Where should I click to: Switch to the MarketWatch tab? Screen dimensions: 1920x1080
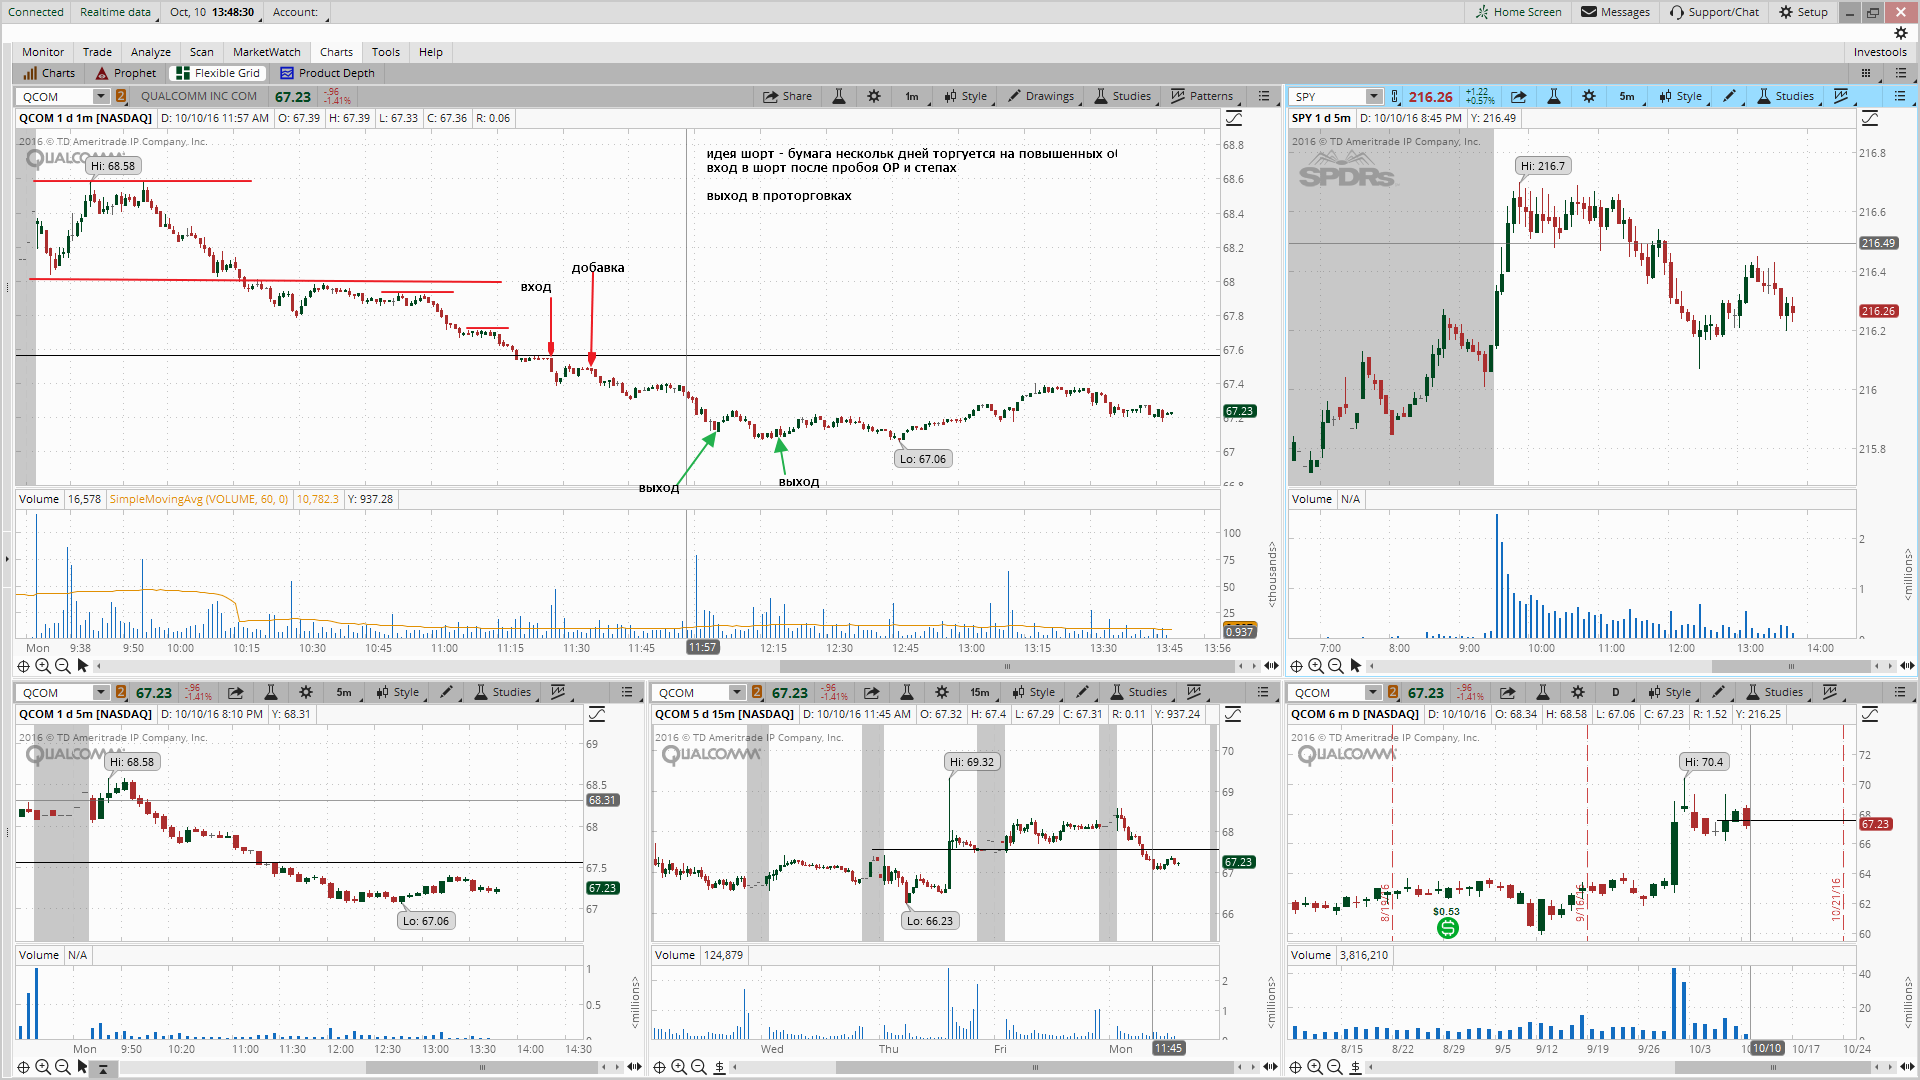point(266,52)
